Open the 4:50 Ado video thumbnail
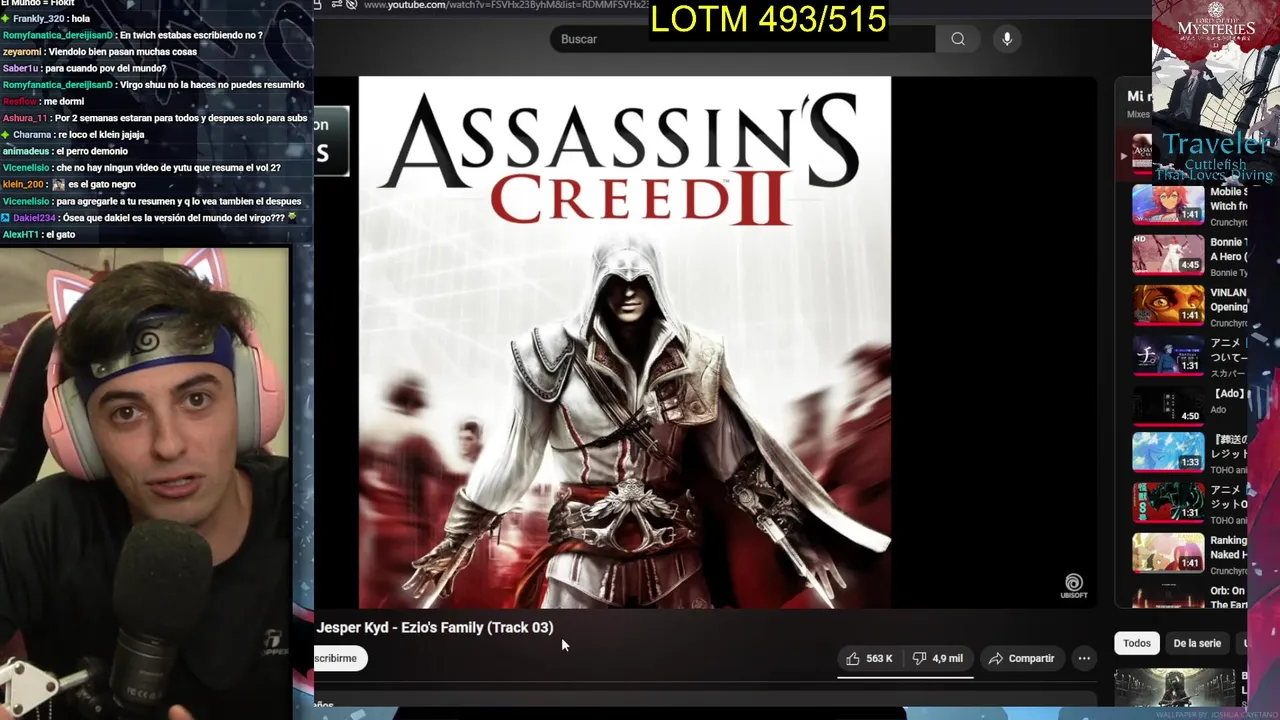 1168,404
